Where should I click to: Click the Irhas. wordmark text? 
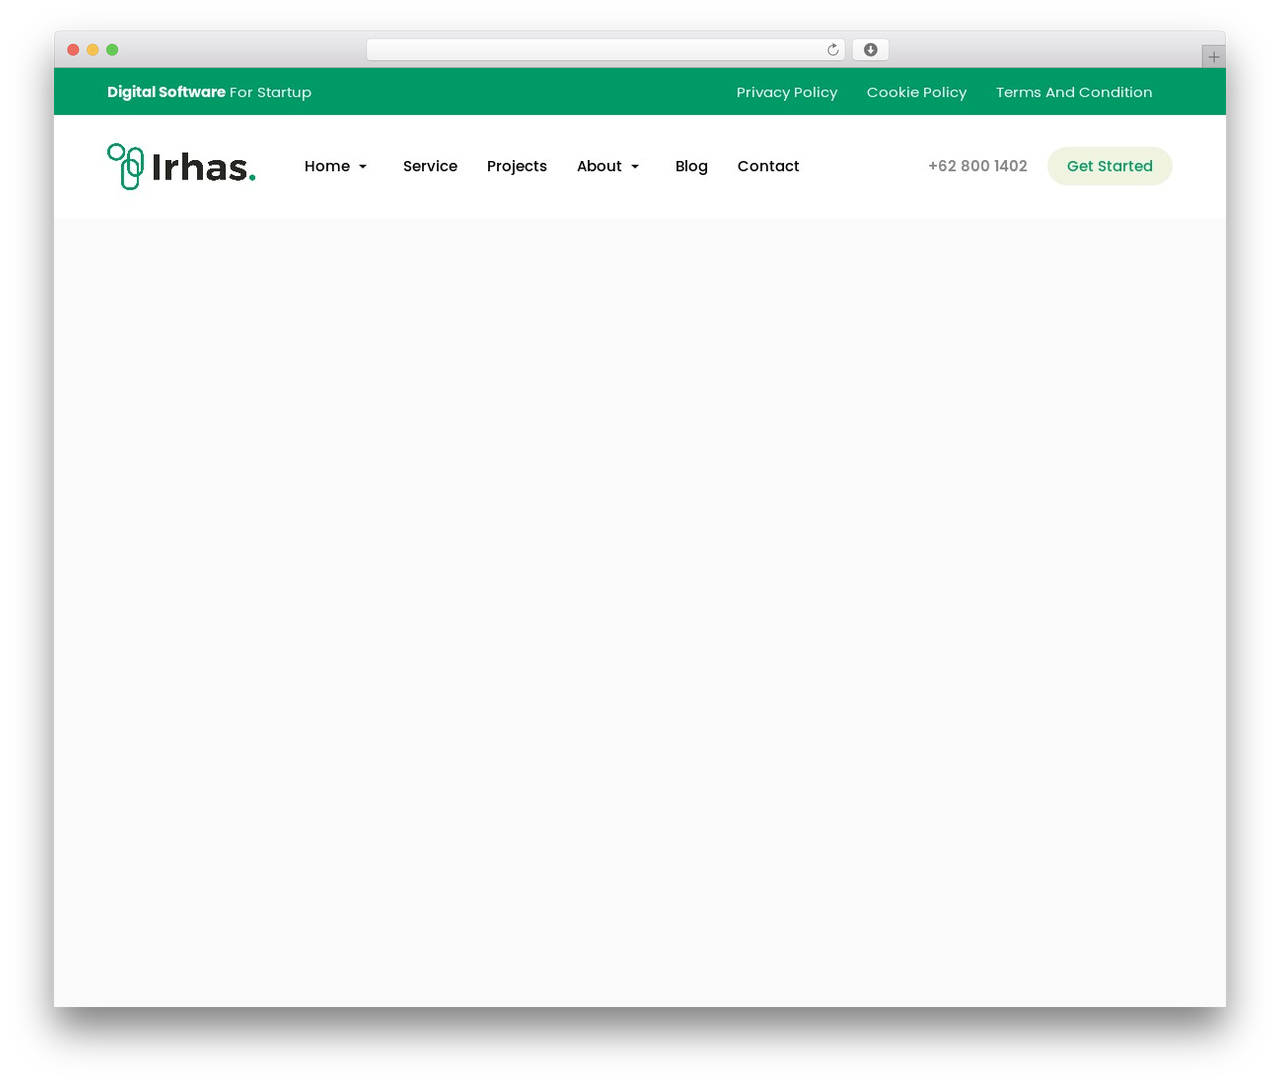coord(204,167)
